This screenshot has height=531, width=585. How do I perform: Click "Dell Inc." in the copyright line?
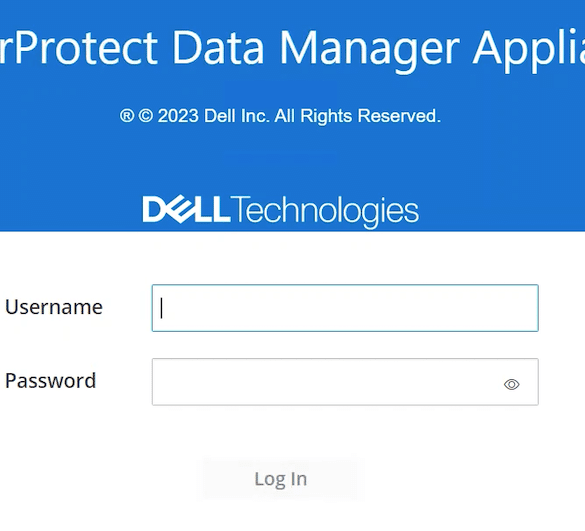pyautogui.click(x=237, y=116)
